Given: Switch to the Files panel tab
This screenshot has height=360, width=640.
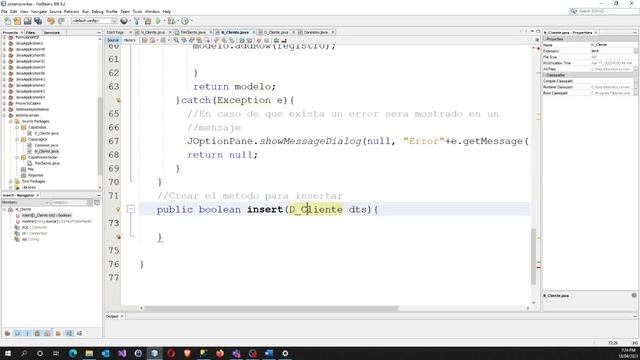Looking at the screenshot, I should pos(31,32).
